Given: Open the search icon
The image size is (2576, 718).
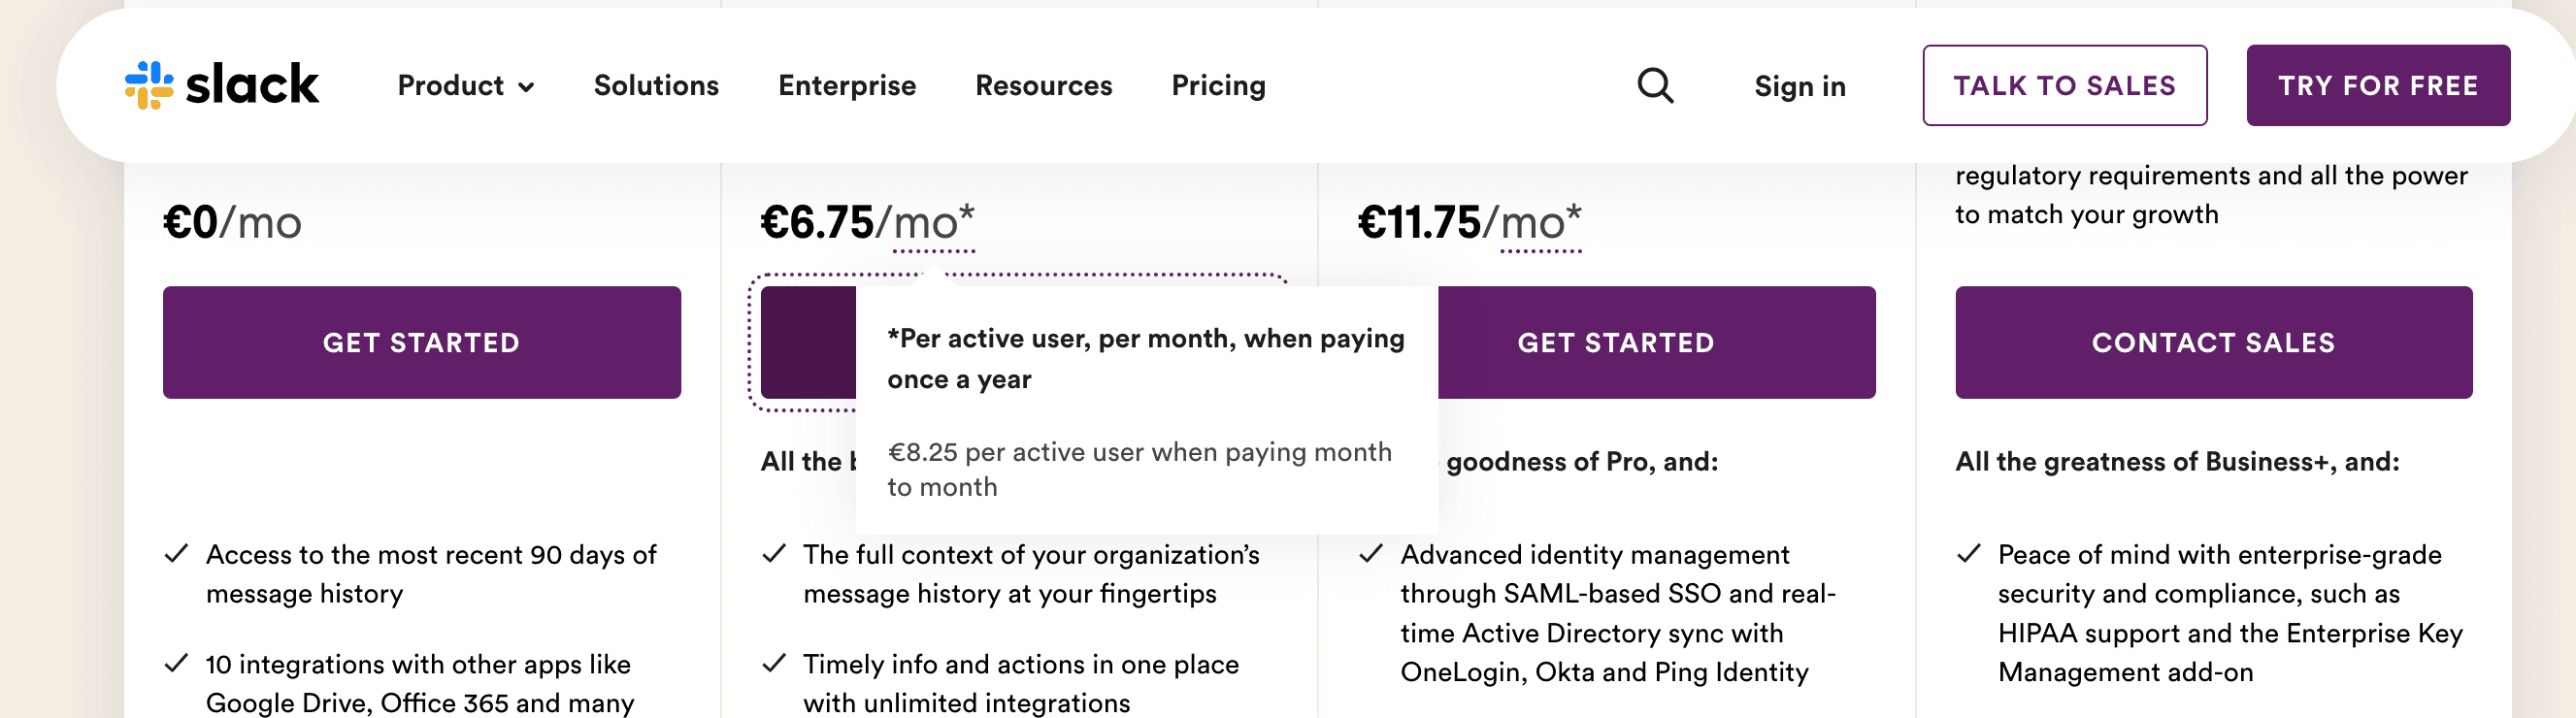Looking at the screenshot, I should [1654, 84].
